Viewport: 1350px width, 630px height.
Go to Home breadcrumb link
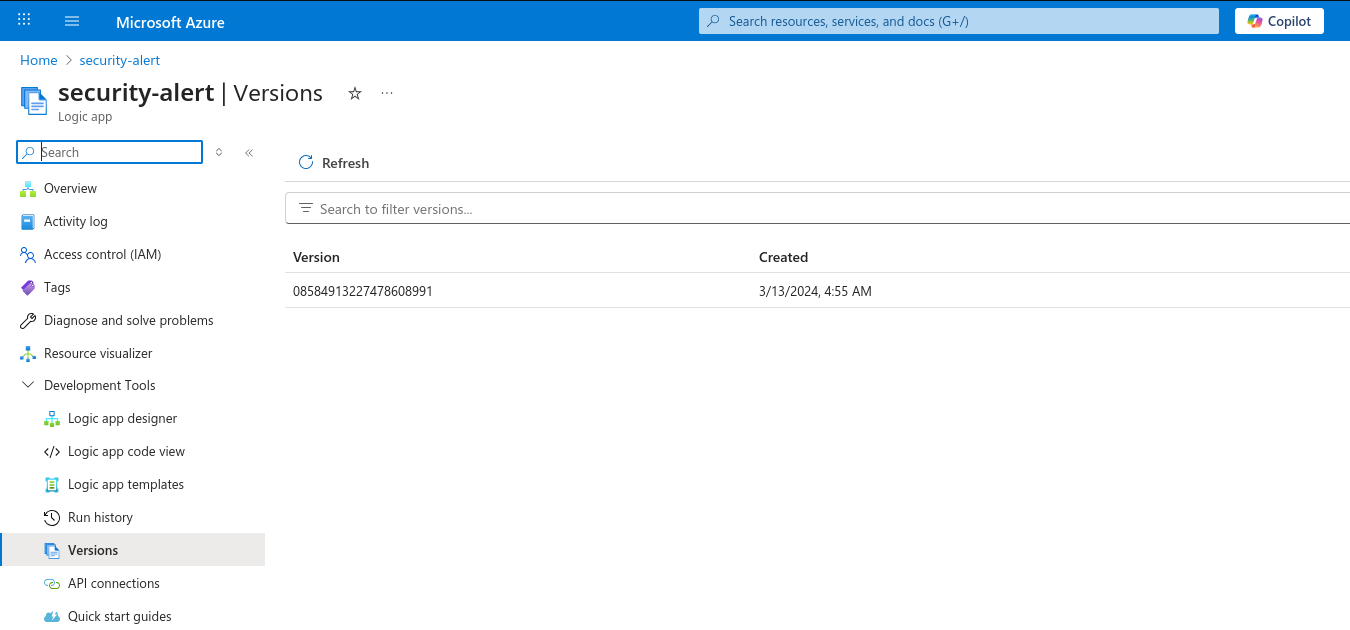(39, 60)
